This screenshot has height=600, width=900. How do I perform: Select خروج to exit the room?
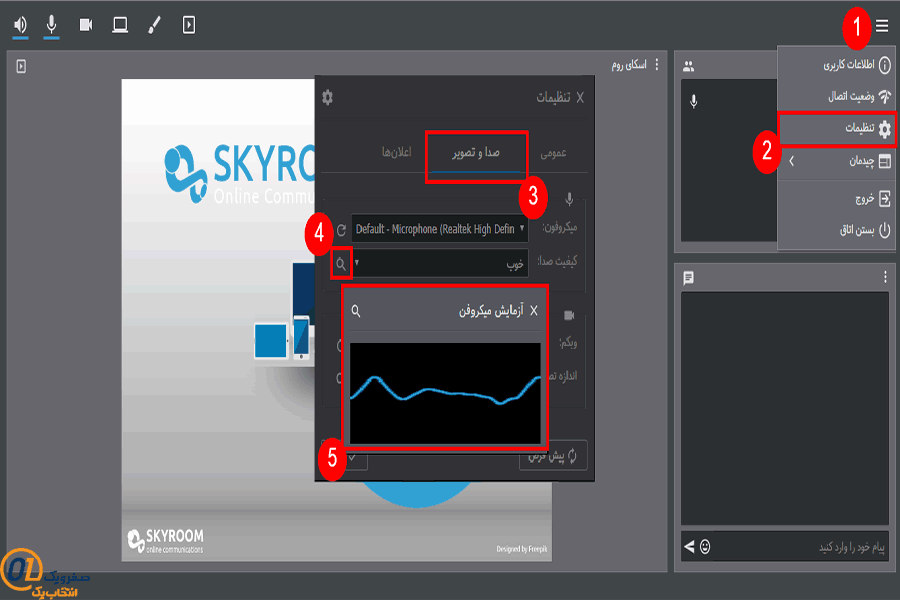(836, 199)
